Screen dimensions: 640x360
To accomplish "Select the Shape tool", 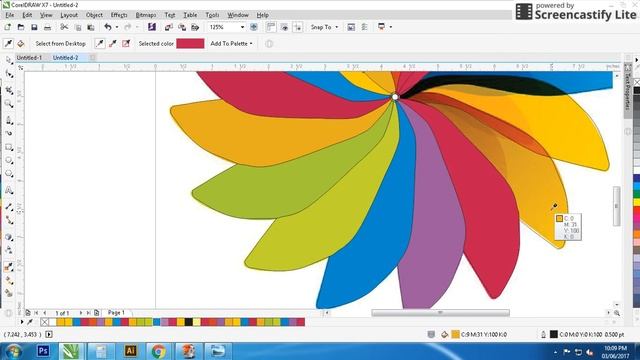I will point(9,74).
